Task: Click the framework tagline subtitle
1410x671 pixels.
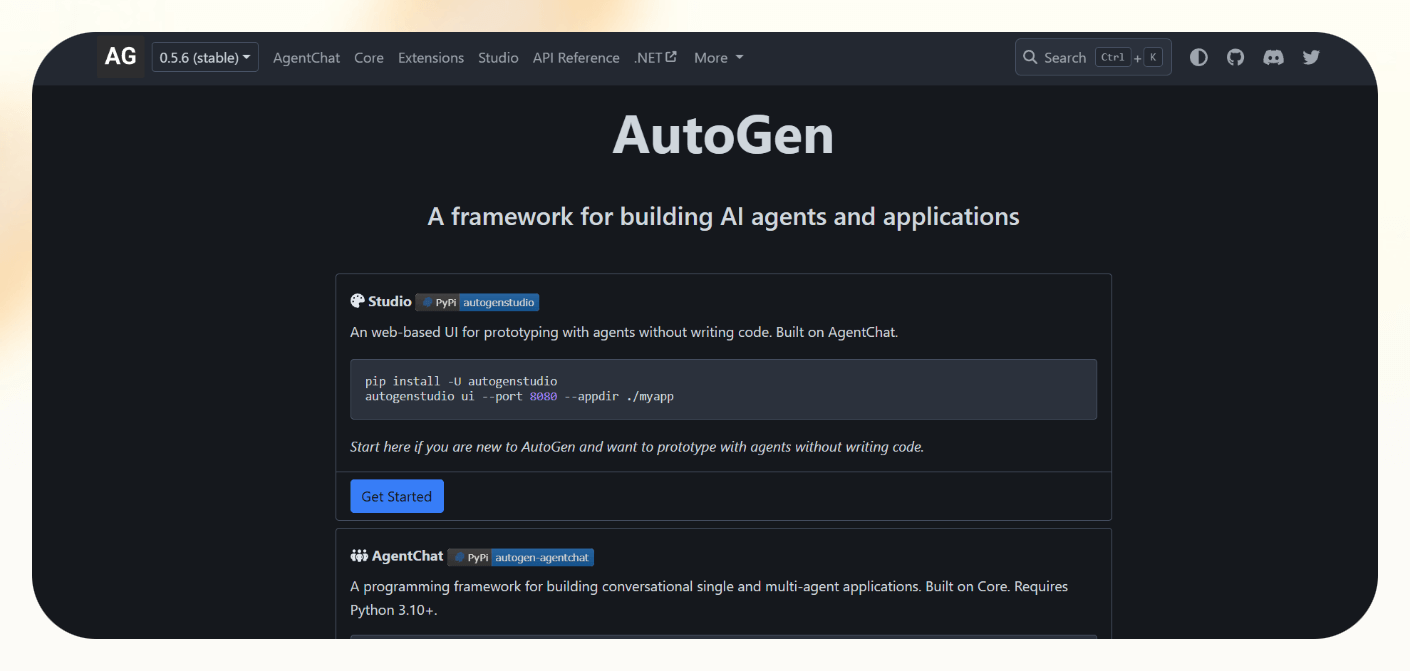Action: click(723, 216)
